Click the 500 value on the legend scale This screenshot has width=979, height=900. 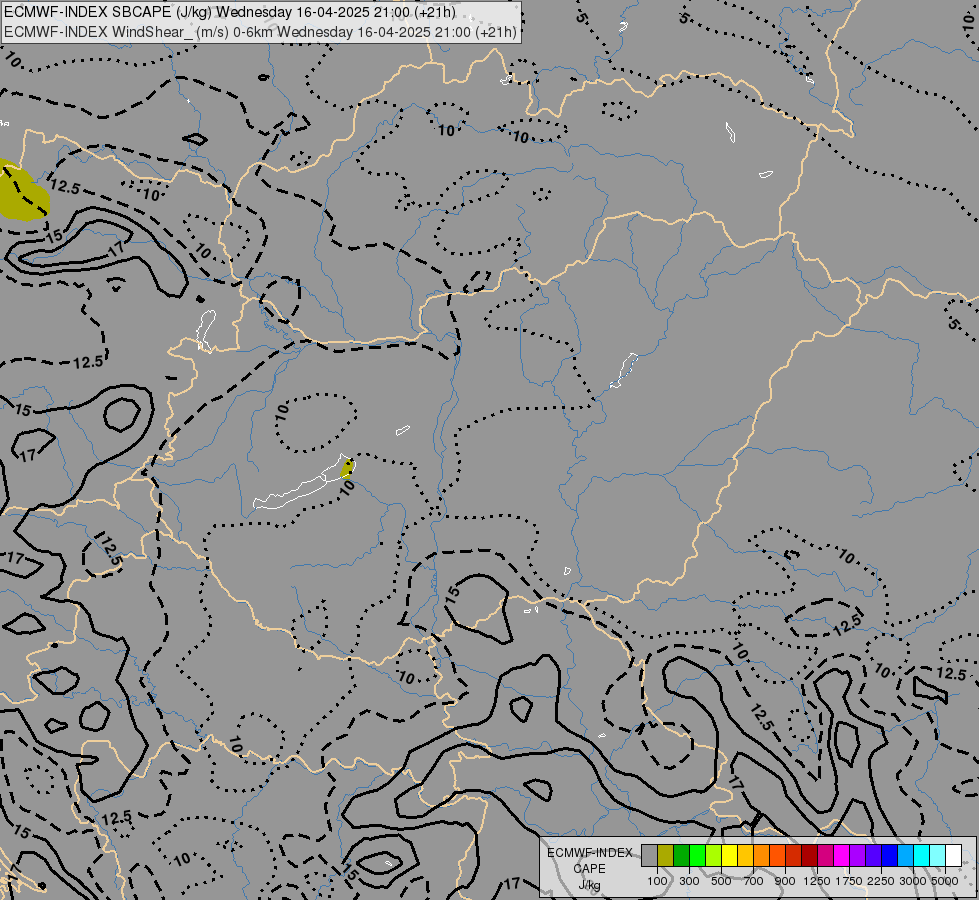point(721,881)
